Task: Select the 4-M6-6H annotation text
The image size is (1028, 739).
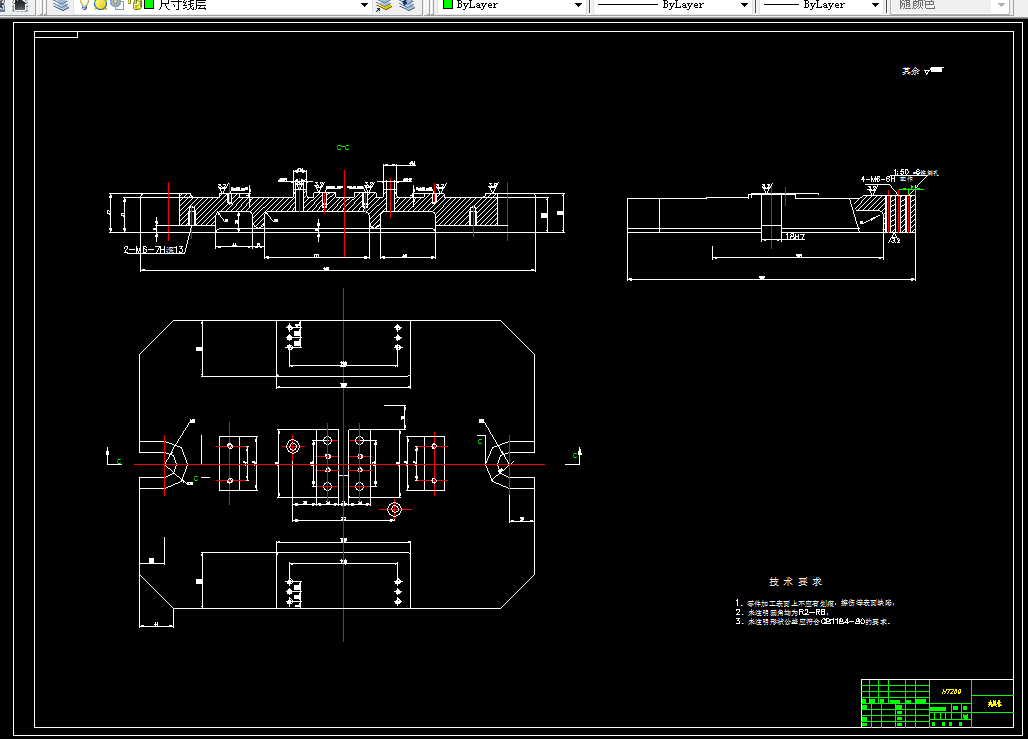Action: (x=879, y=179)
